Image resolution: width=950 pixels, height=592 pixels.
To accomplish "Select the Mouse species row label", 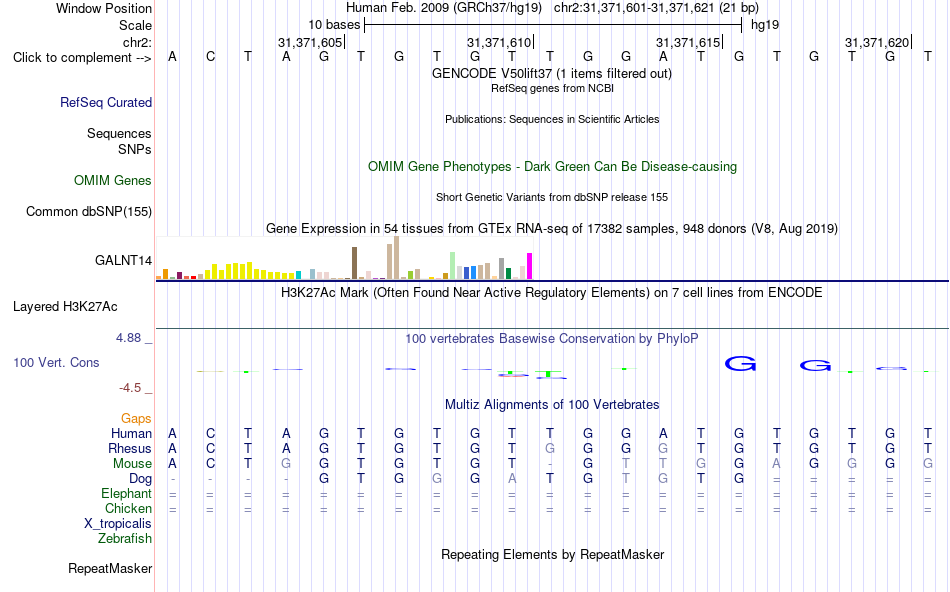I will [x=133, y=464].
